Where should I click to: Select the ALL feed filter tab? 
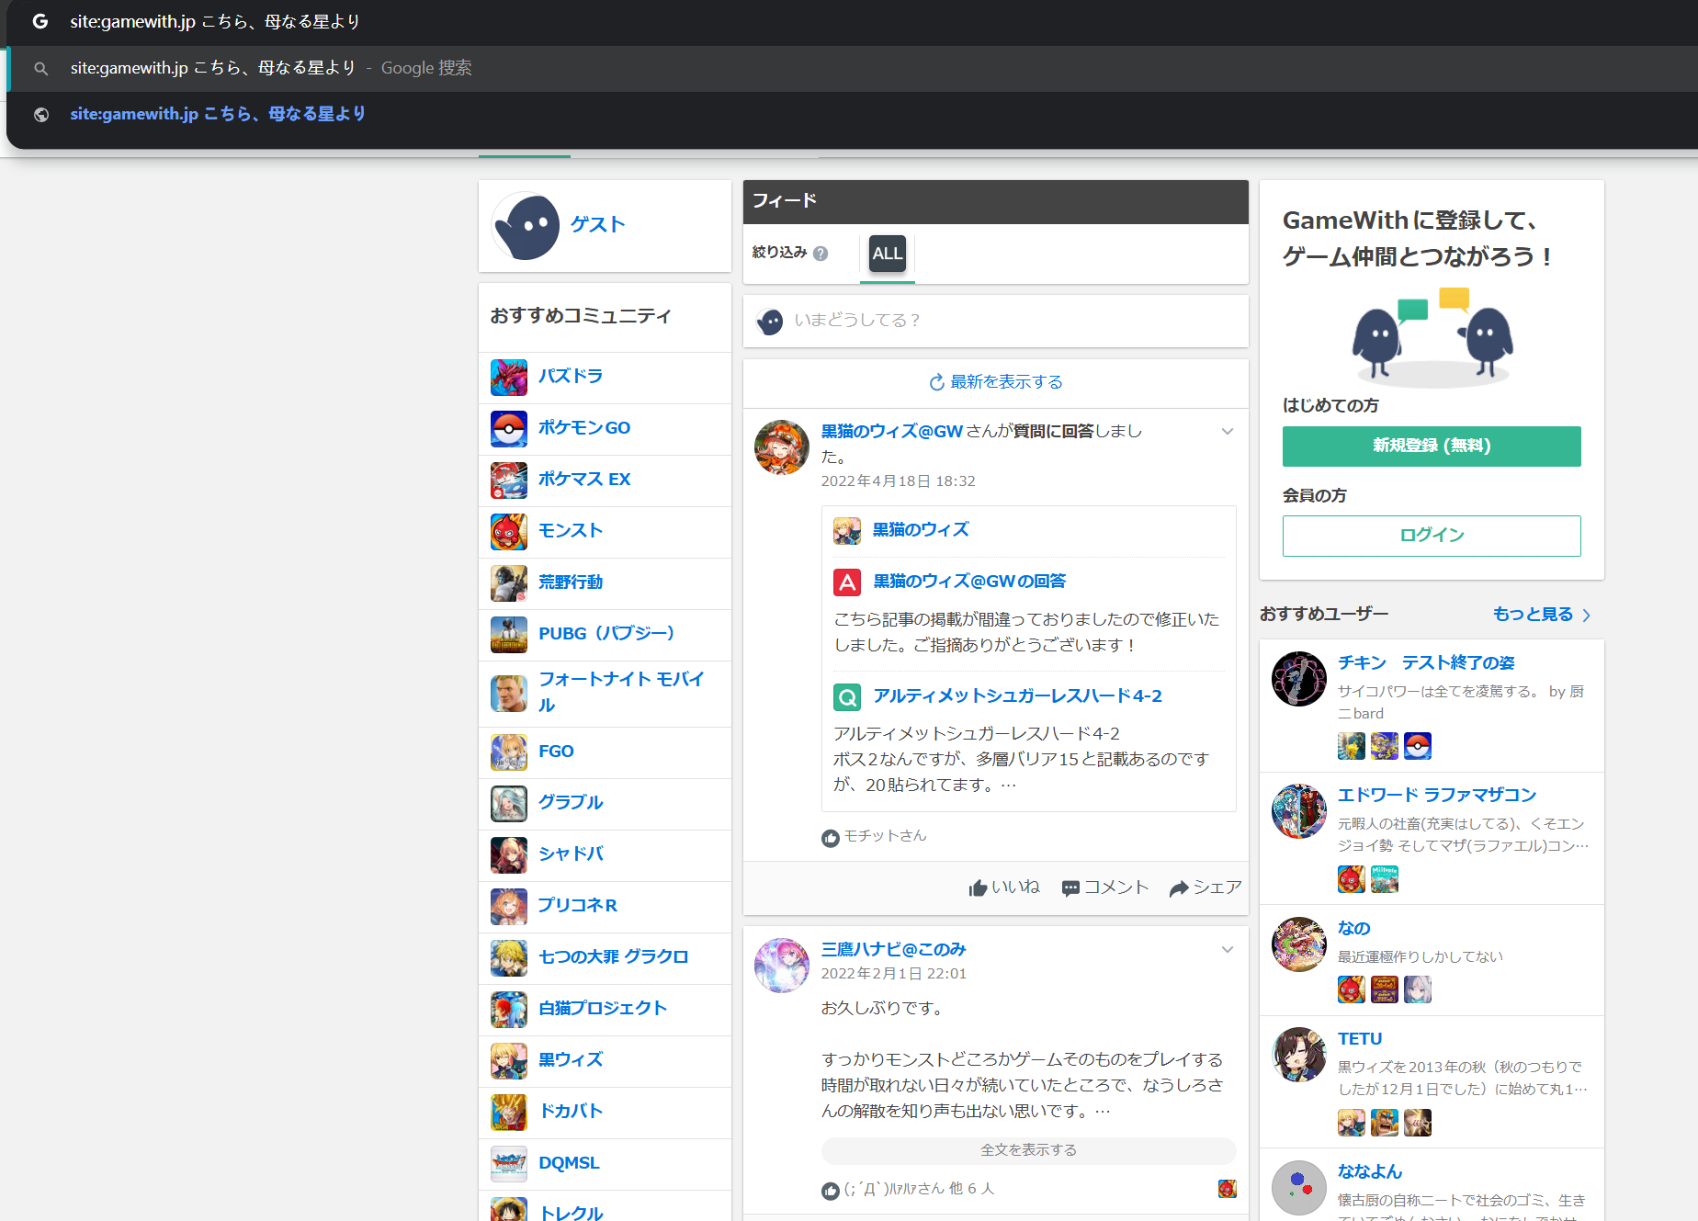click(x=887, y=254)
